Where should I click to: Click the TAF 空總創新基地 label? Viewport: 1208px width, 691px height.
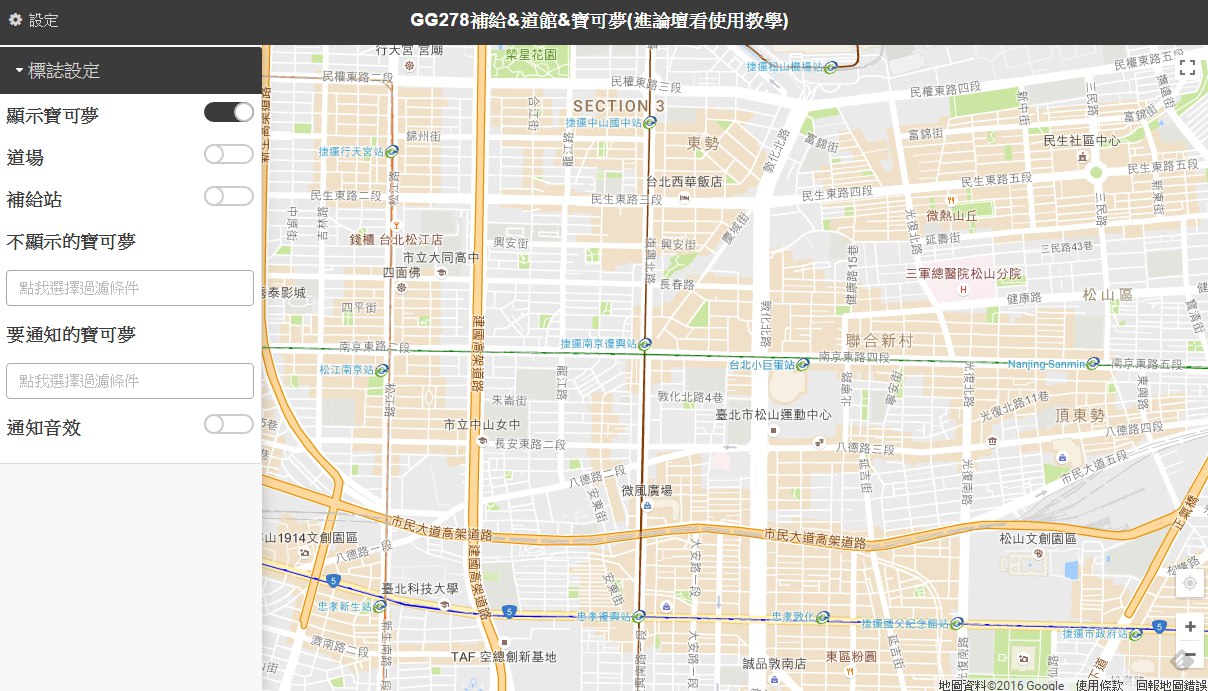click(x=503, y=657)
